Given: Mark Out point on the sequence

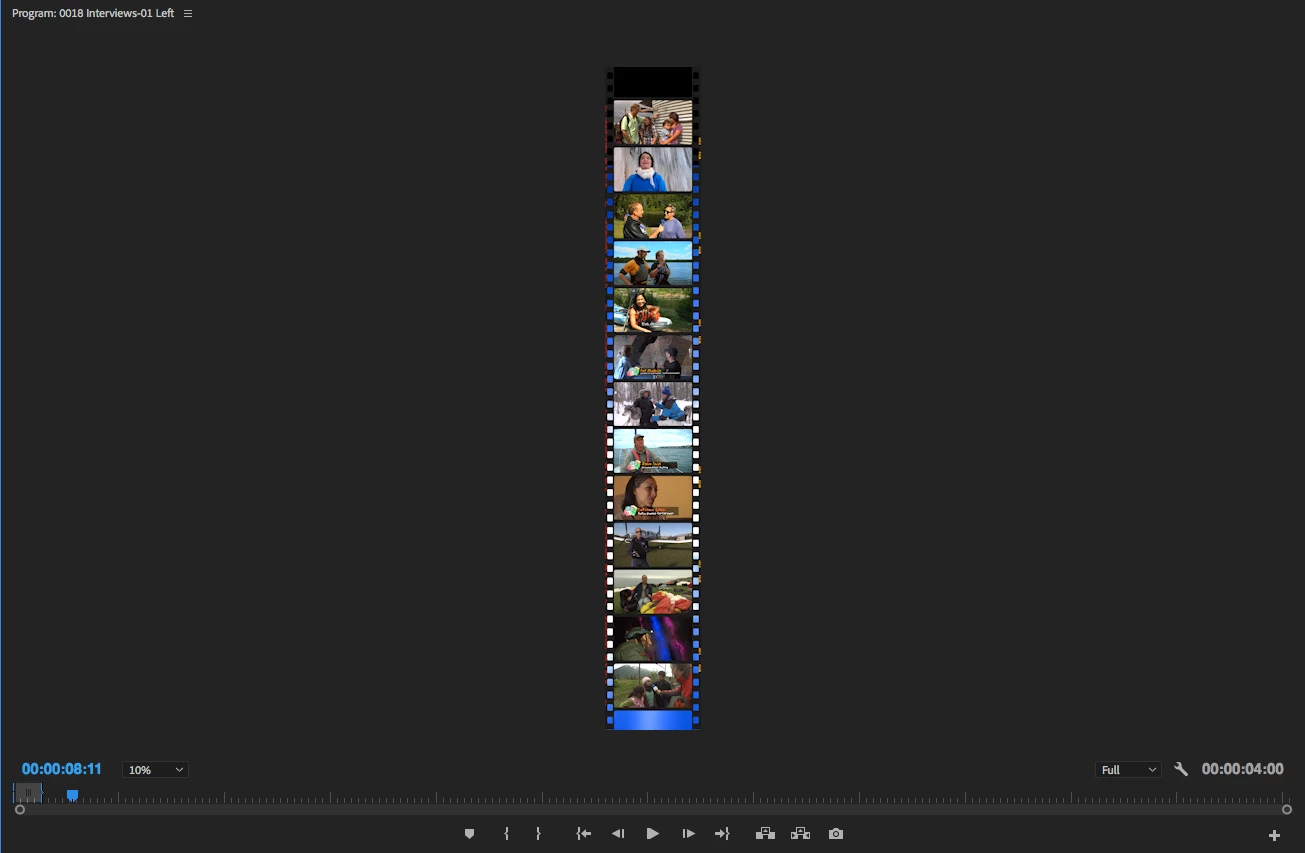Looking at the screenshot, I should pyautogui.click(x=538, y=834).
